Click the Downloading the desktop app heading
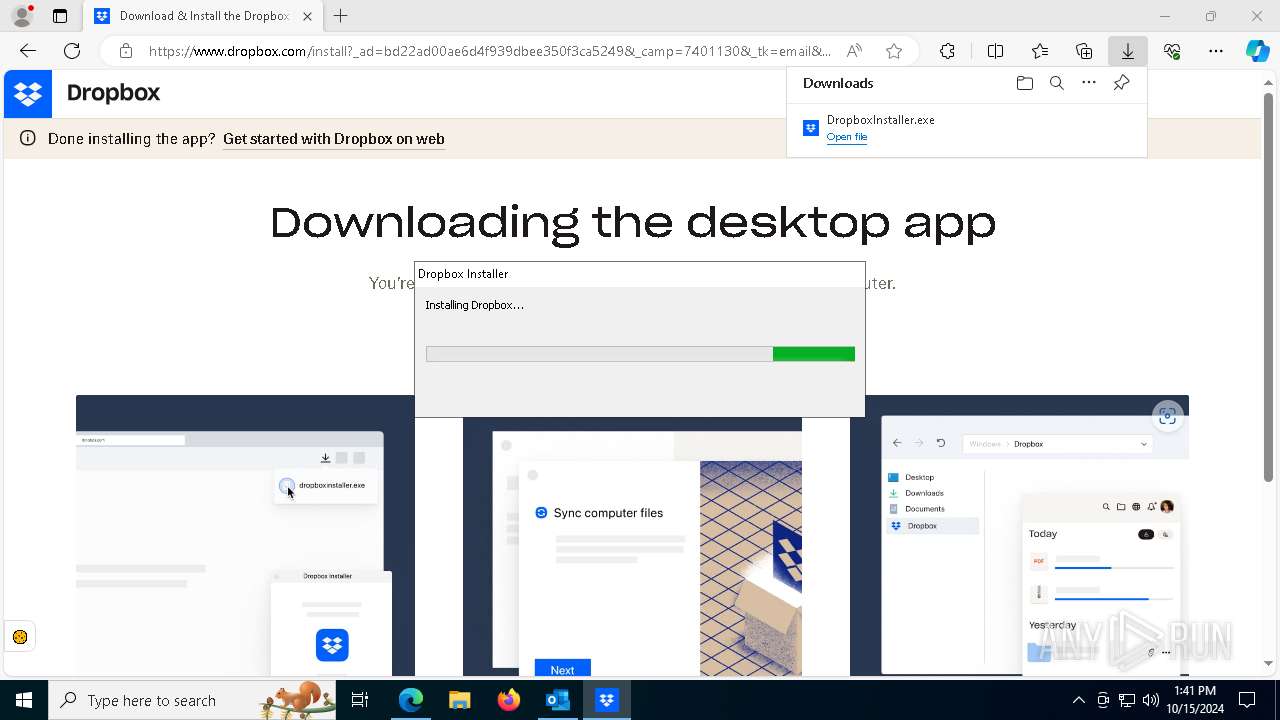 633,222
